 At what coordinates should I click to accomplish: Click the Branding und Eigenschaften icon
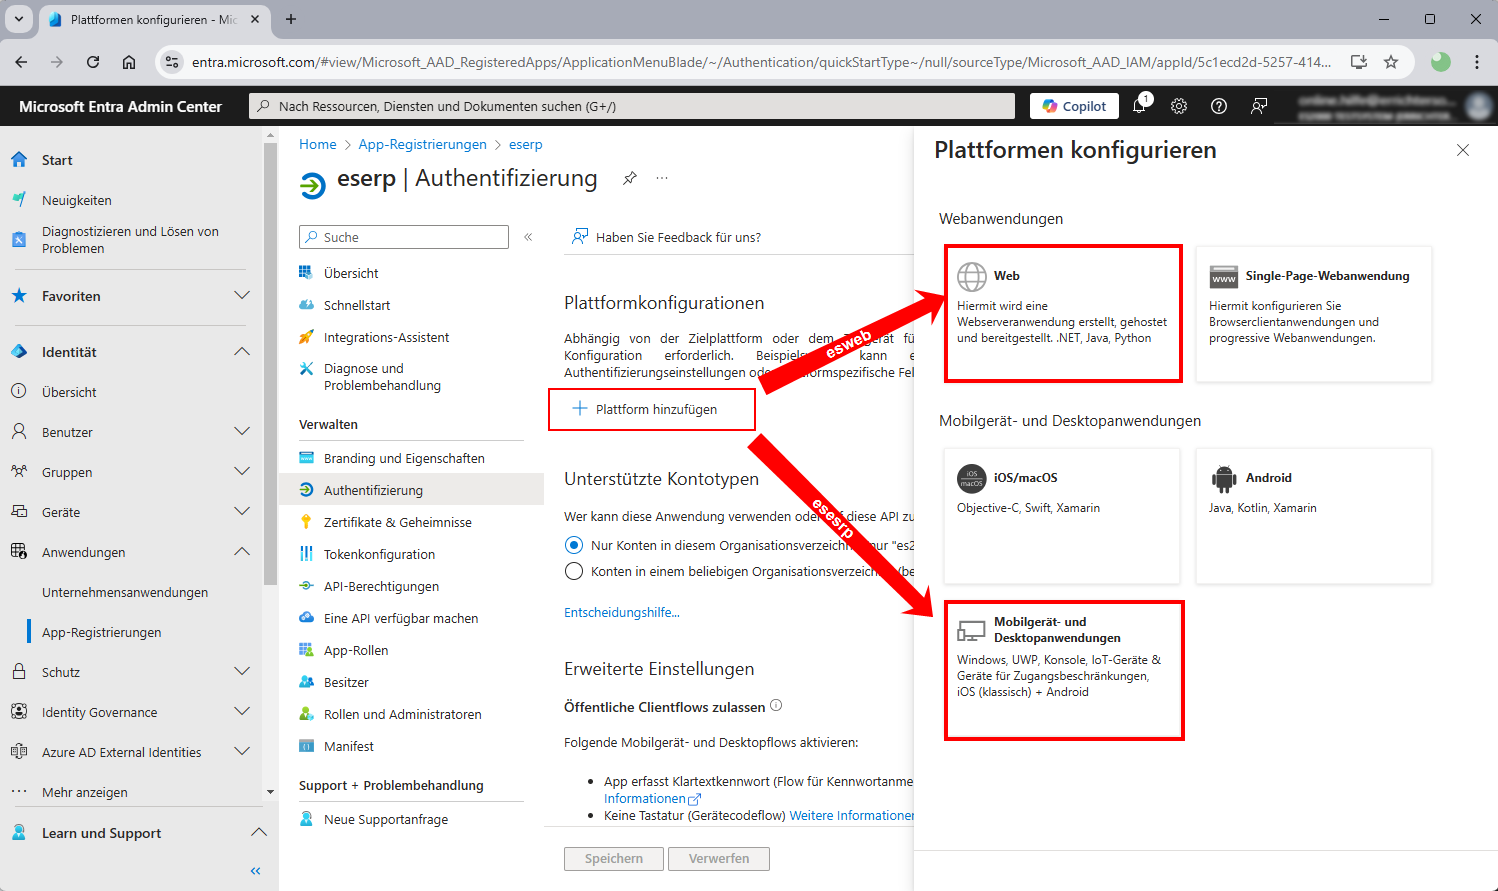coord(306,458)
